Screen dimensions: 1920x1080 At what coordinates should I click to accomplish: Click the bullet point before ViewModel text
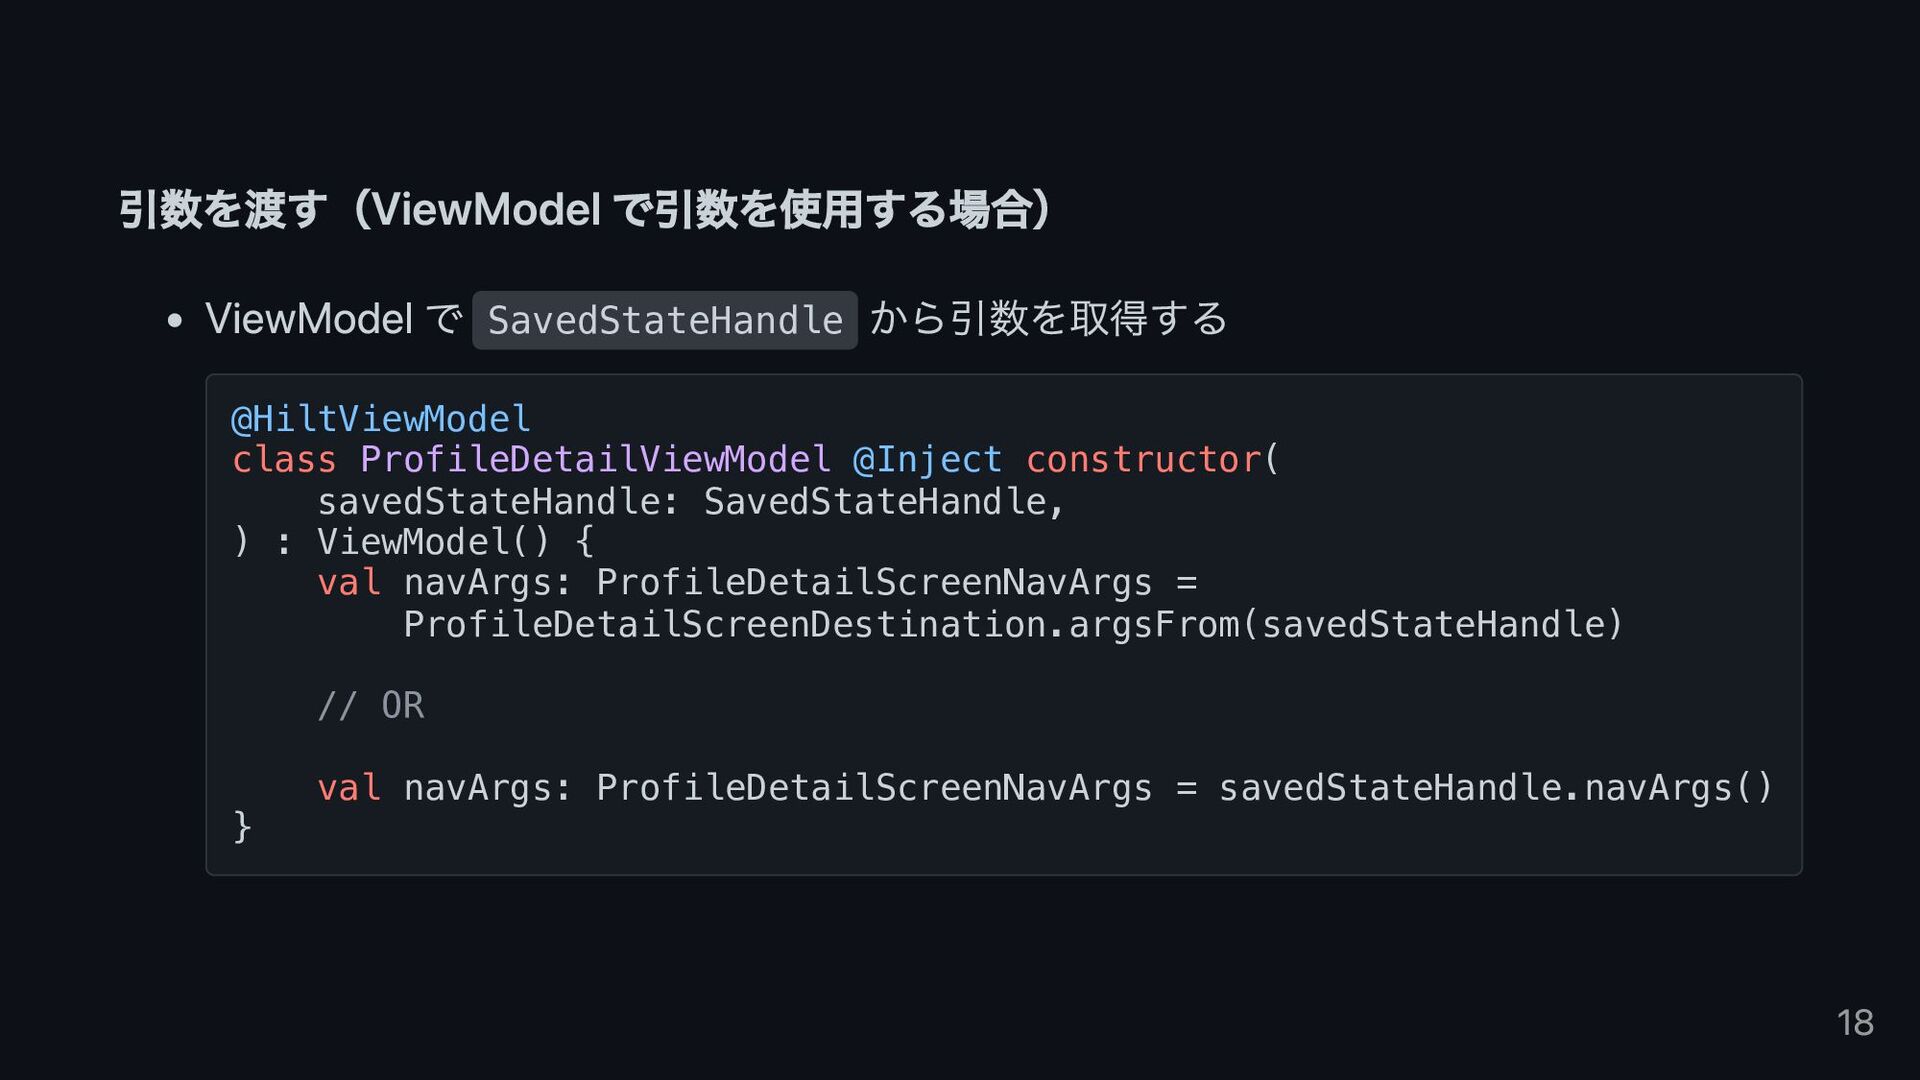click(175, 321)
